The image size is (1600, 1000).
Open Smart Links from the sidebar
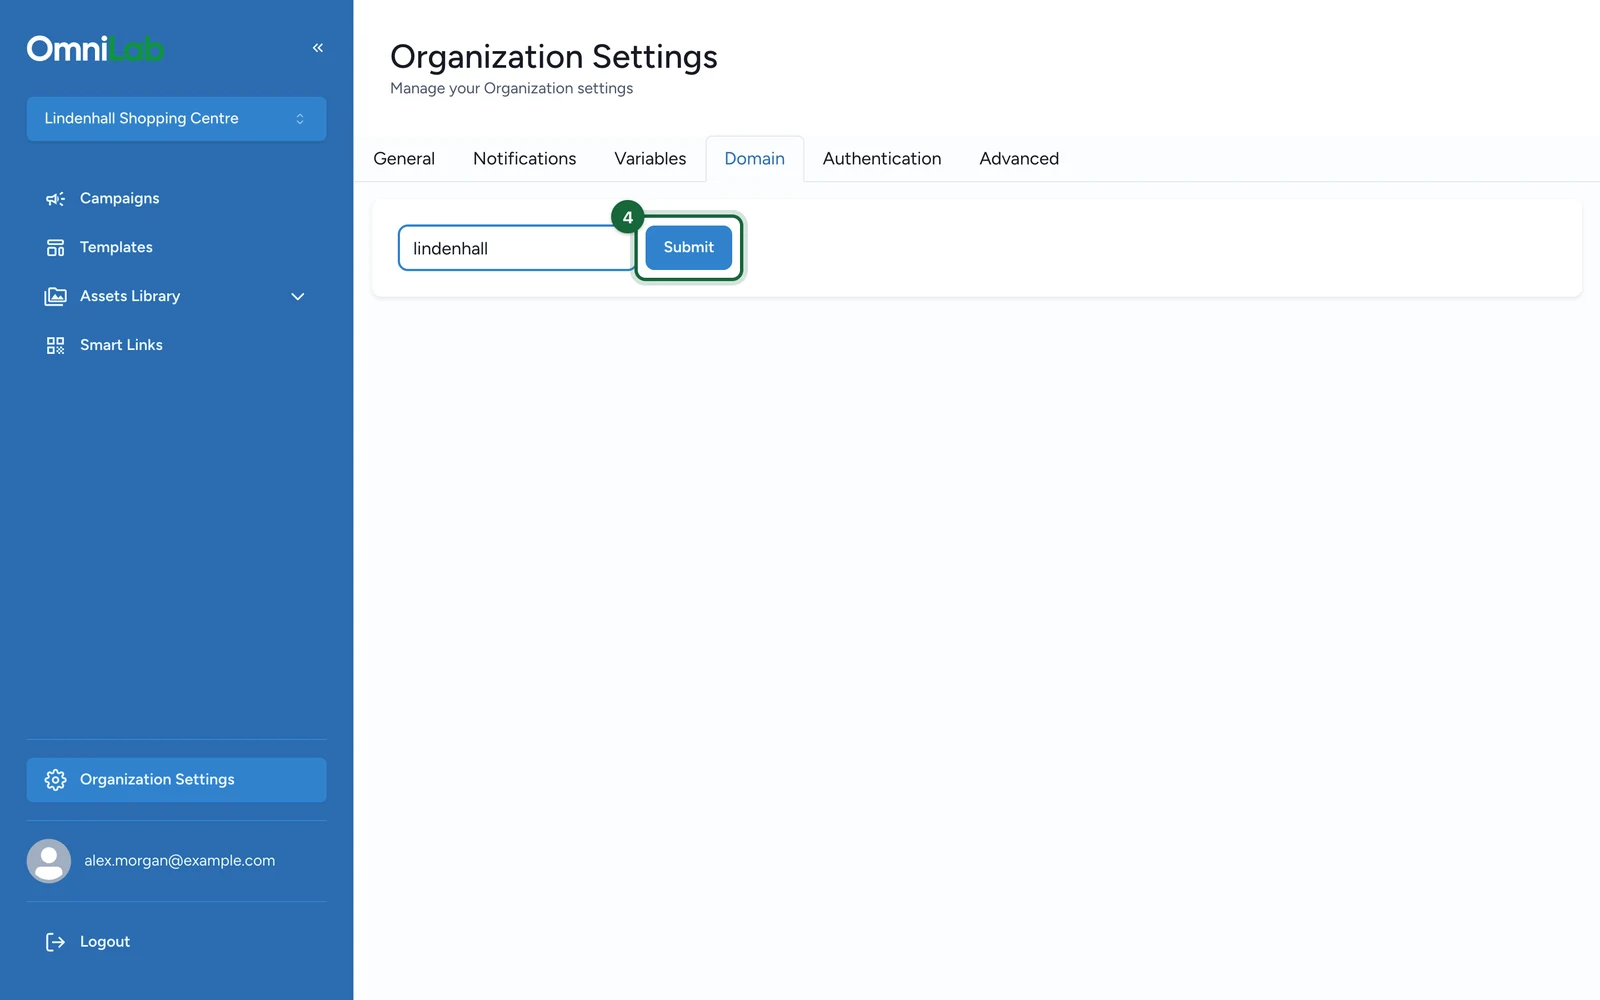[176, 346]
